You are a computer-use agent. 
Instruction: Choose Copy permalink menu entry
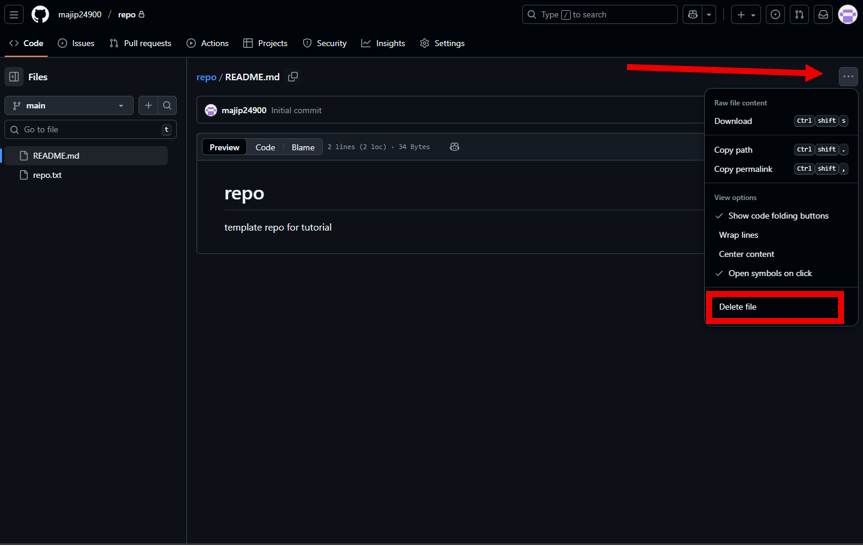pos(781,169)
